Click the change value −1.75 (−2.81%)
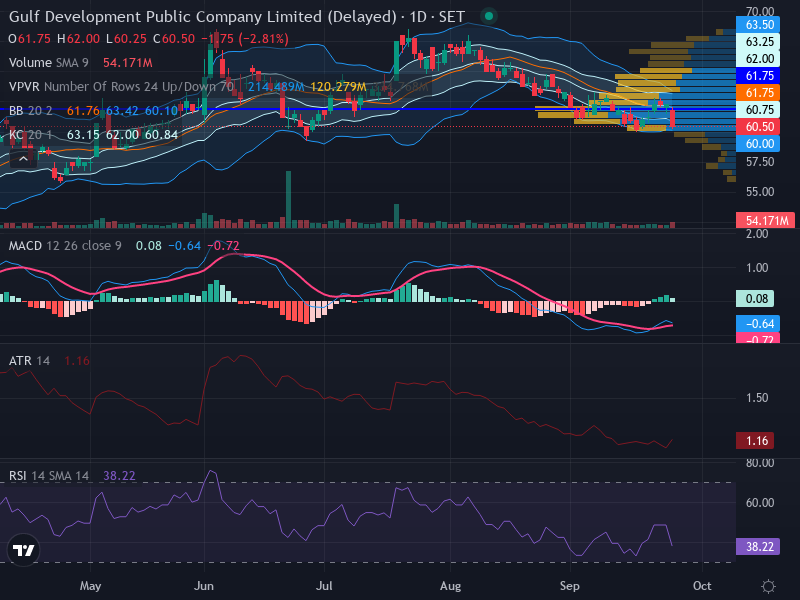This screenshot has height=600, width=800. (245, 39)
